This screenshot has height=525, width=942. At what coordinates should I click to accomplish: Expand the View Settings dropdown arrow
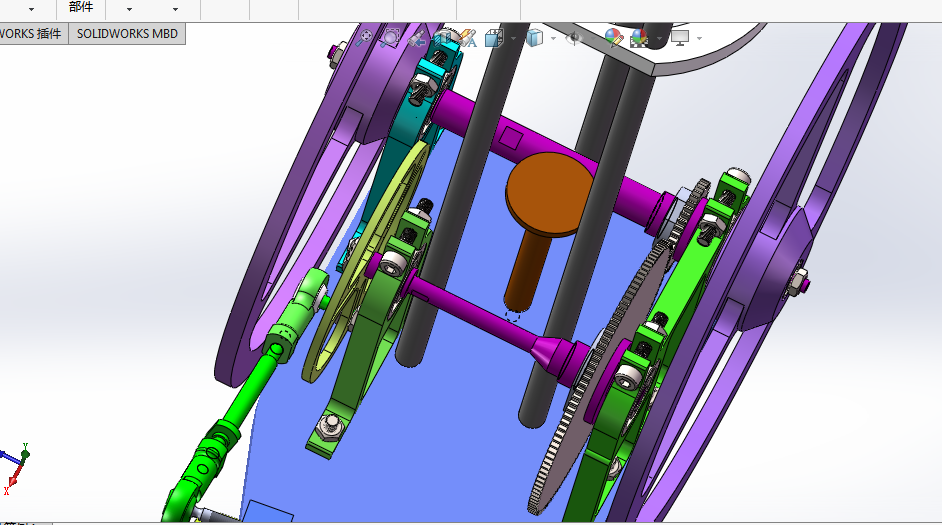pyautogui.click(x=699, y=38)
